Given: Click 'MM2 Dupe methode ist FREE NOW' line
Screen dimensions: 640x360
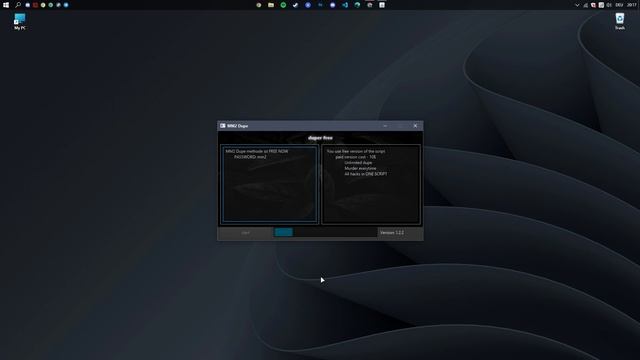Looking at the screenshot, I should coord(257,151).
